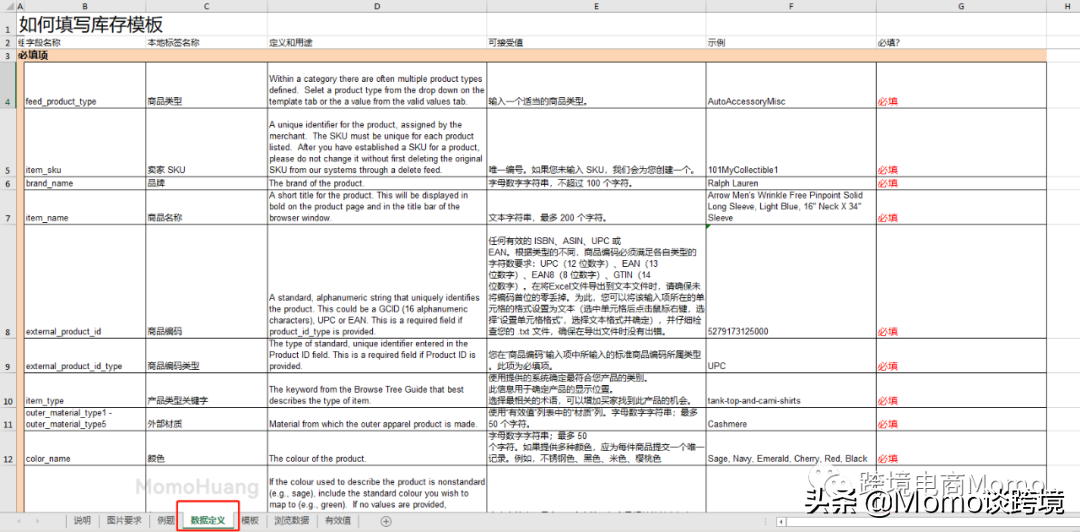Select the outer_material_type1 cell
Viewport: 1080px width, 532px height.
(84, 419)
